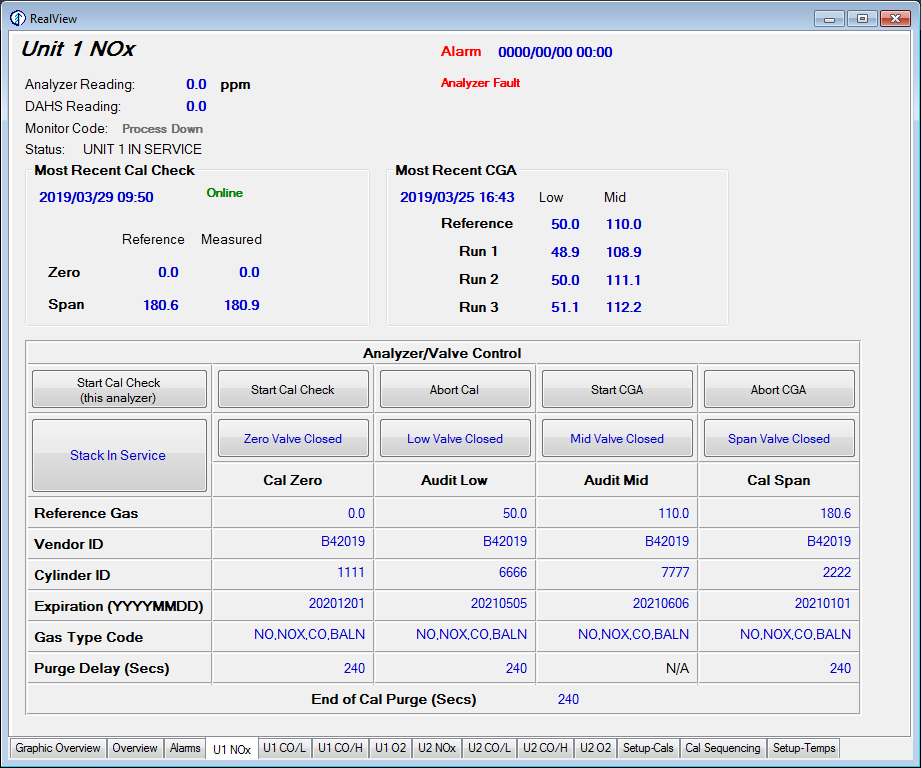Click the red Analyzer Fault alarm text
921x768 pixels.
click(480, 83)
